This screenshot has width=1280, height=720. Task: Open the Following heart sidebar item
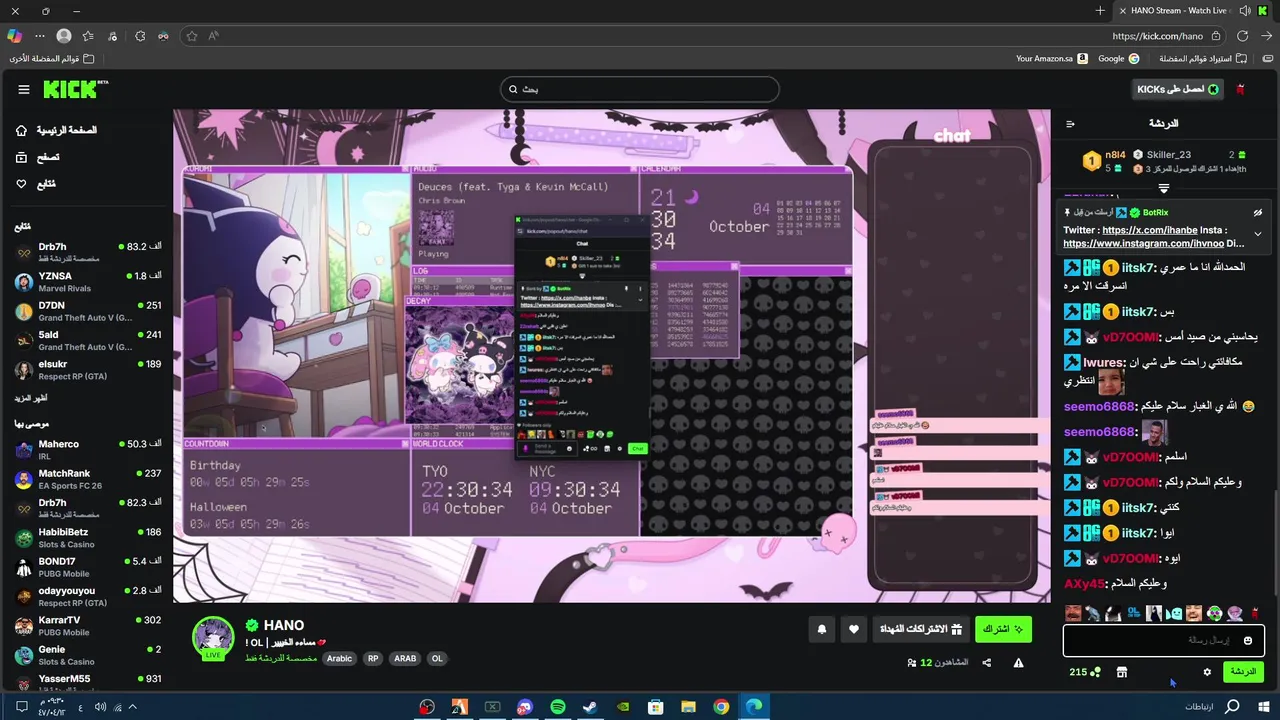tap(35, 184)
